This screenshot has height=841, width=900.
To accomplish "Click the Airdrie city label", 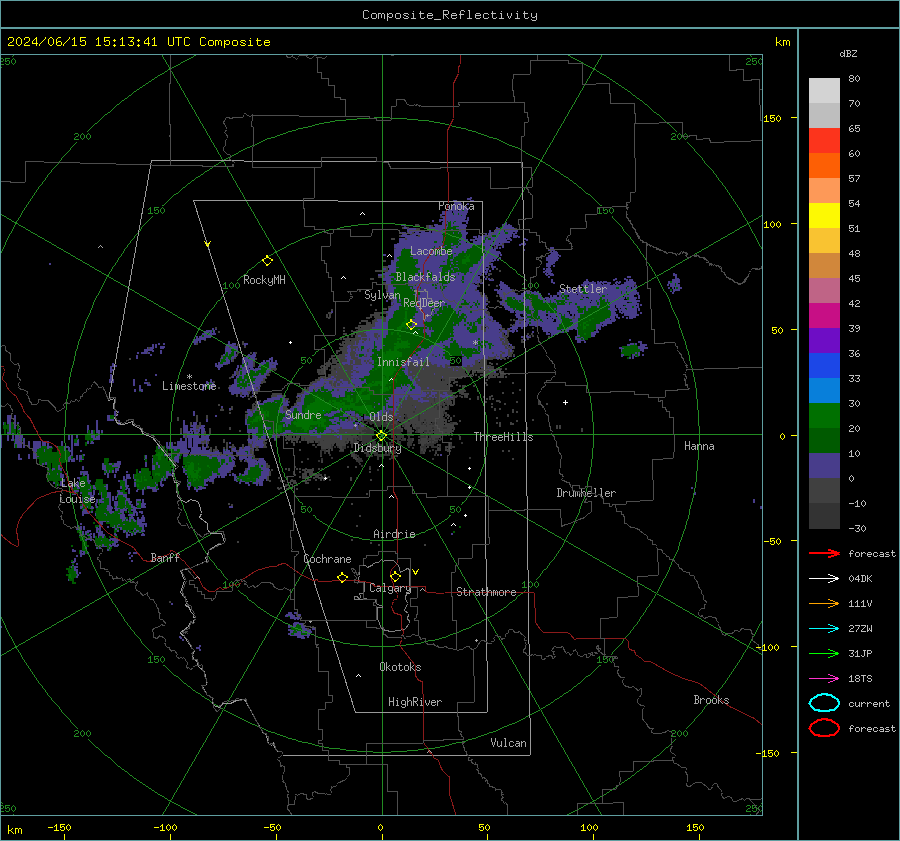I will click(394, 534).
